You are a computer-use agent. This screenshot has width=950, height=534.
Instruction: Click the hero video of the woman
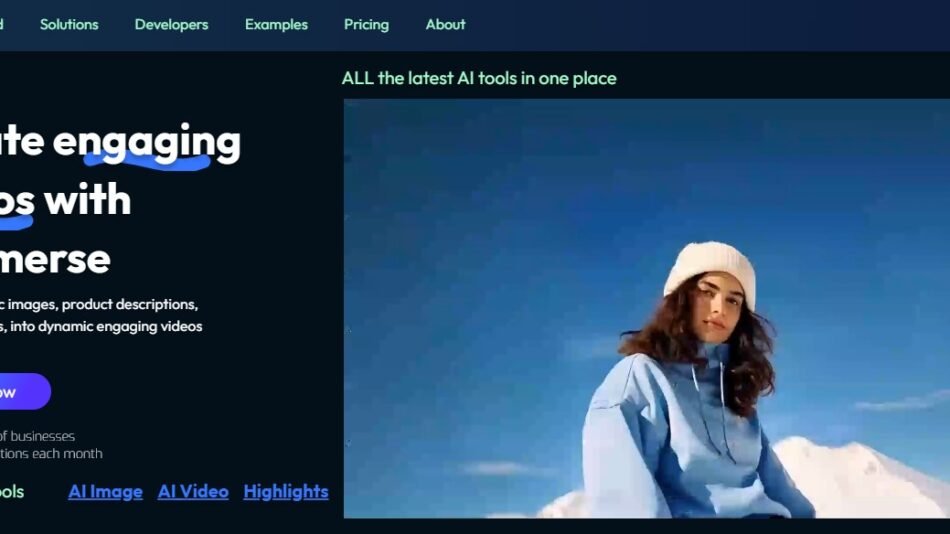(646, 308)
